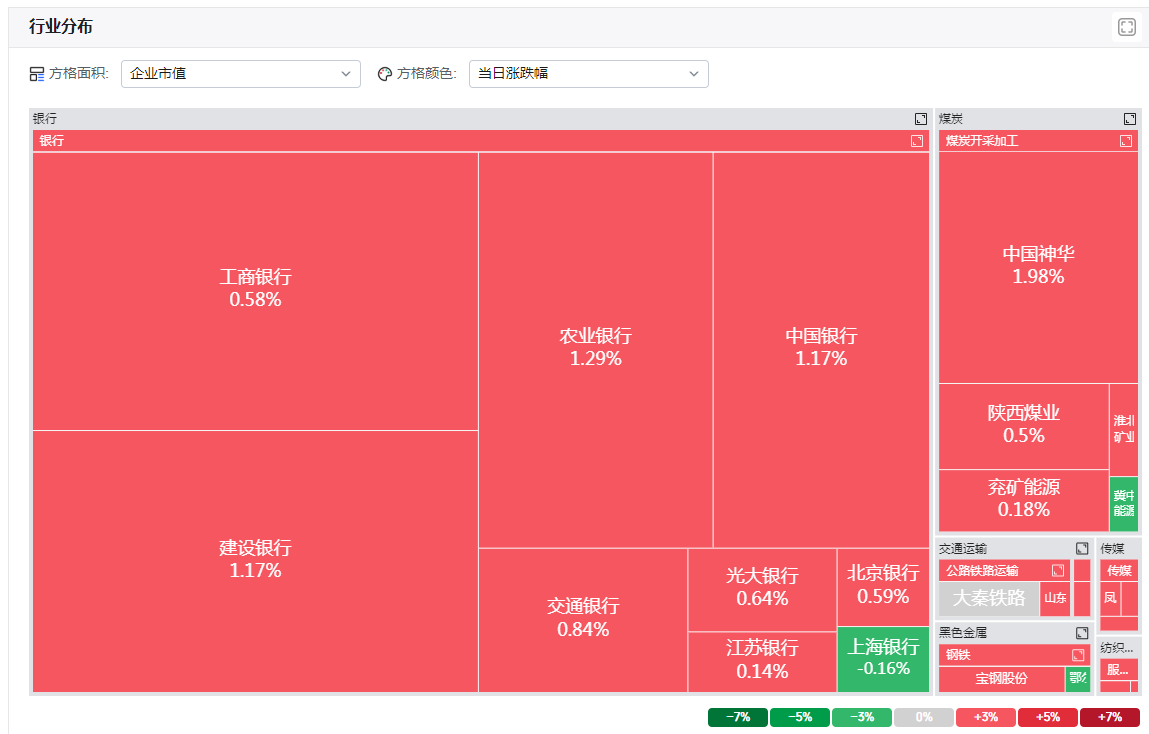This screenshot has height=734, width=1149.
Task: Expand the 钢铁 sub-industry icon
Action: coord(1078,655)
